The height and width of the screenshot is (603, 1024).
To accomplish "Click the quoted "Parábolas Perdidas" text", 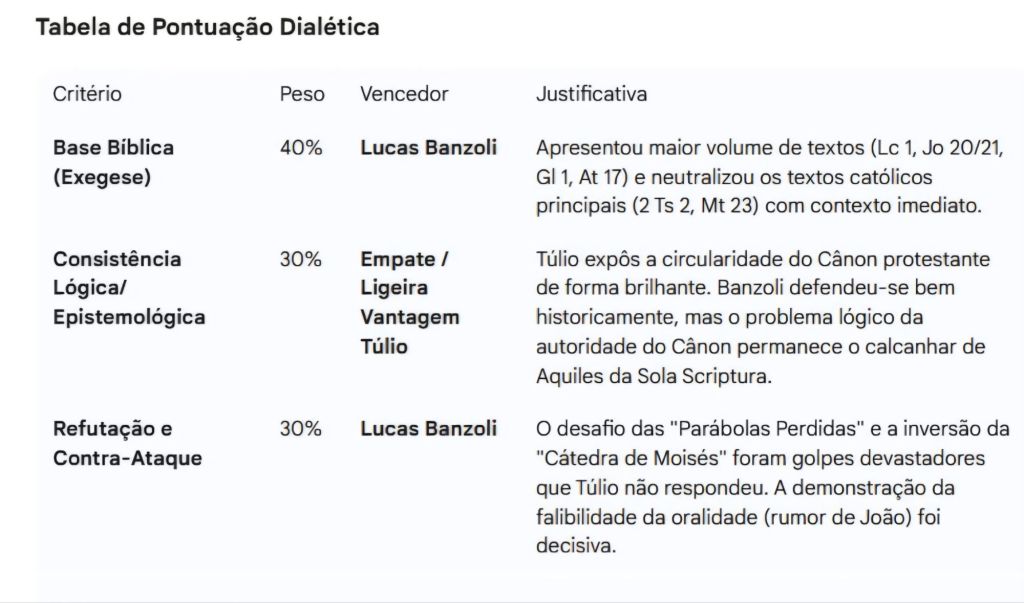I will point(768,429).
